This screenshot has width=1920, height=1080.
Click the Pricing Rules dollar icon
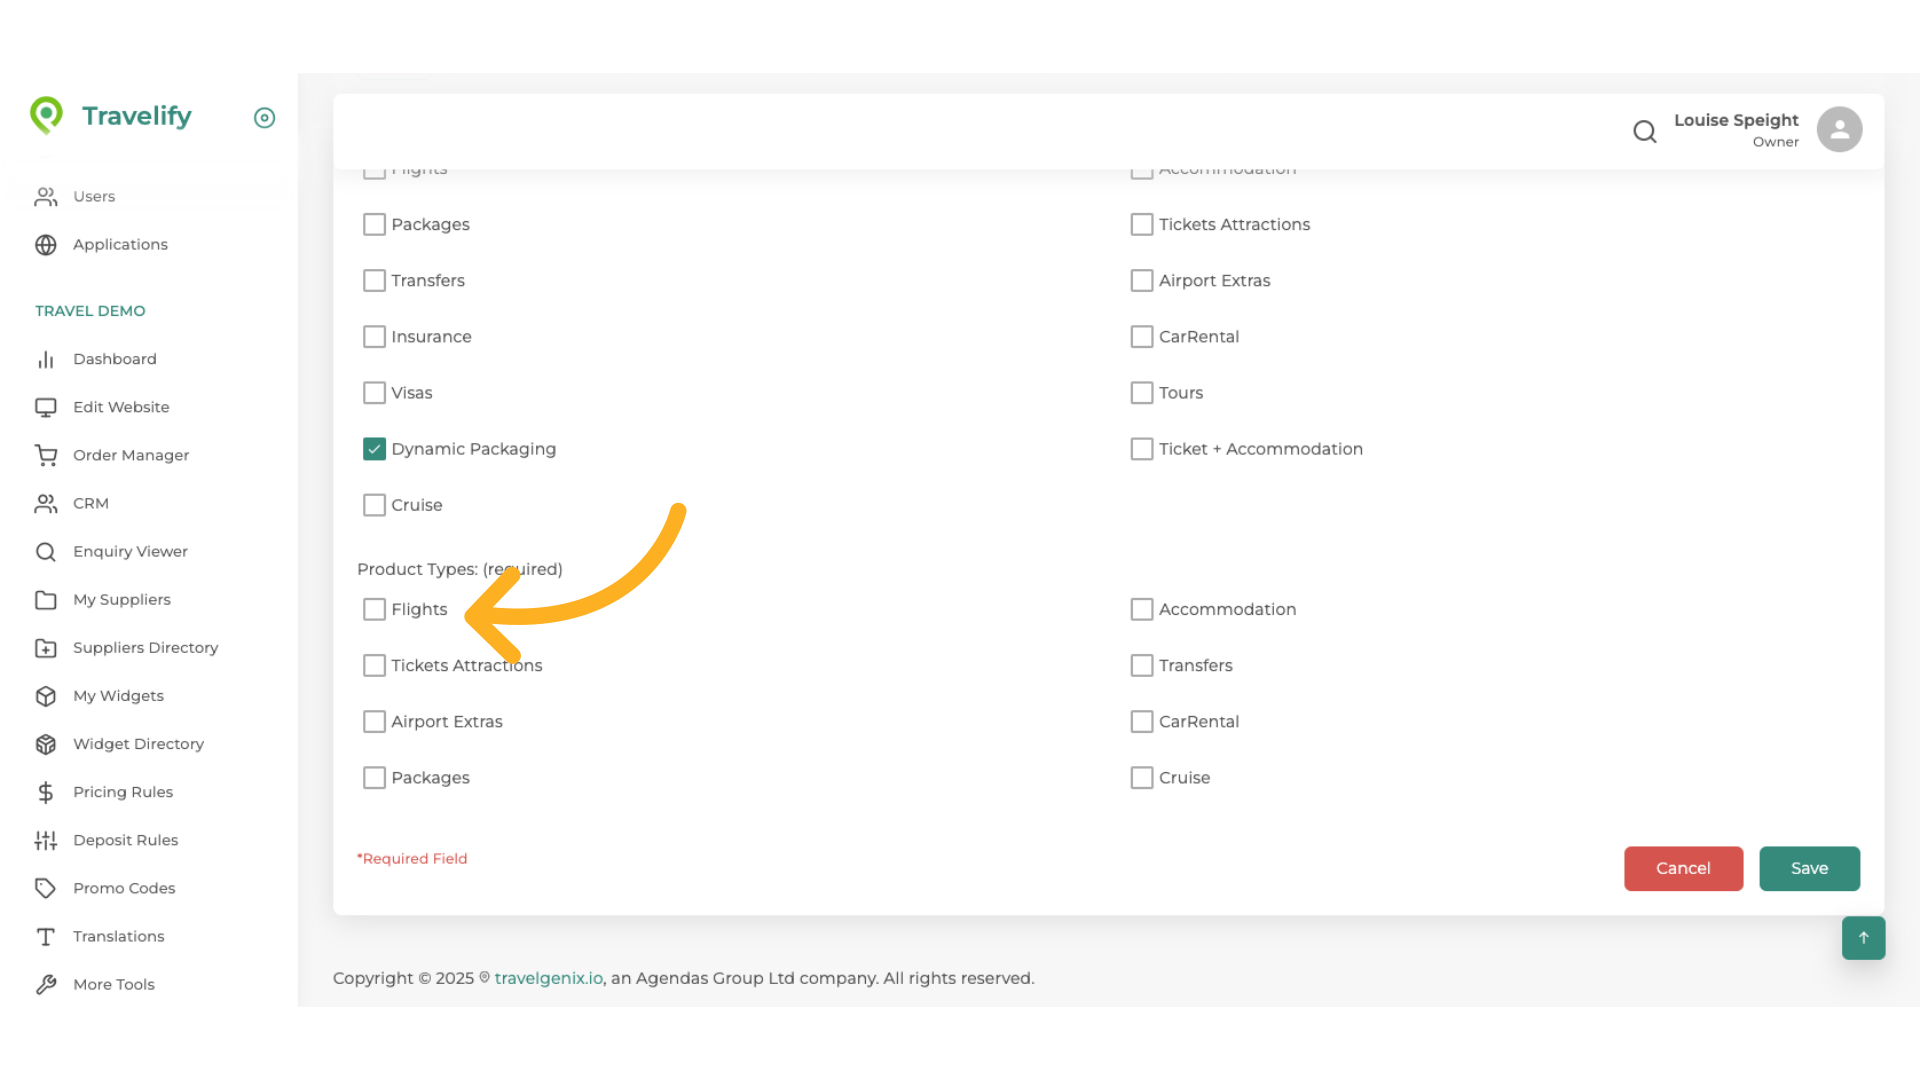point(46,792)
